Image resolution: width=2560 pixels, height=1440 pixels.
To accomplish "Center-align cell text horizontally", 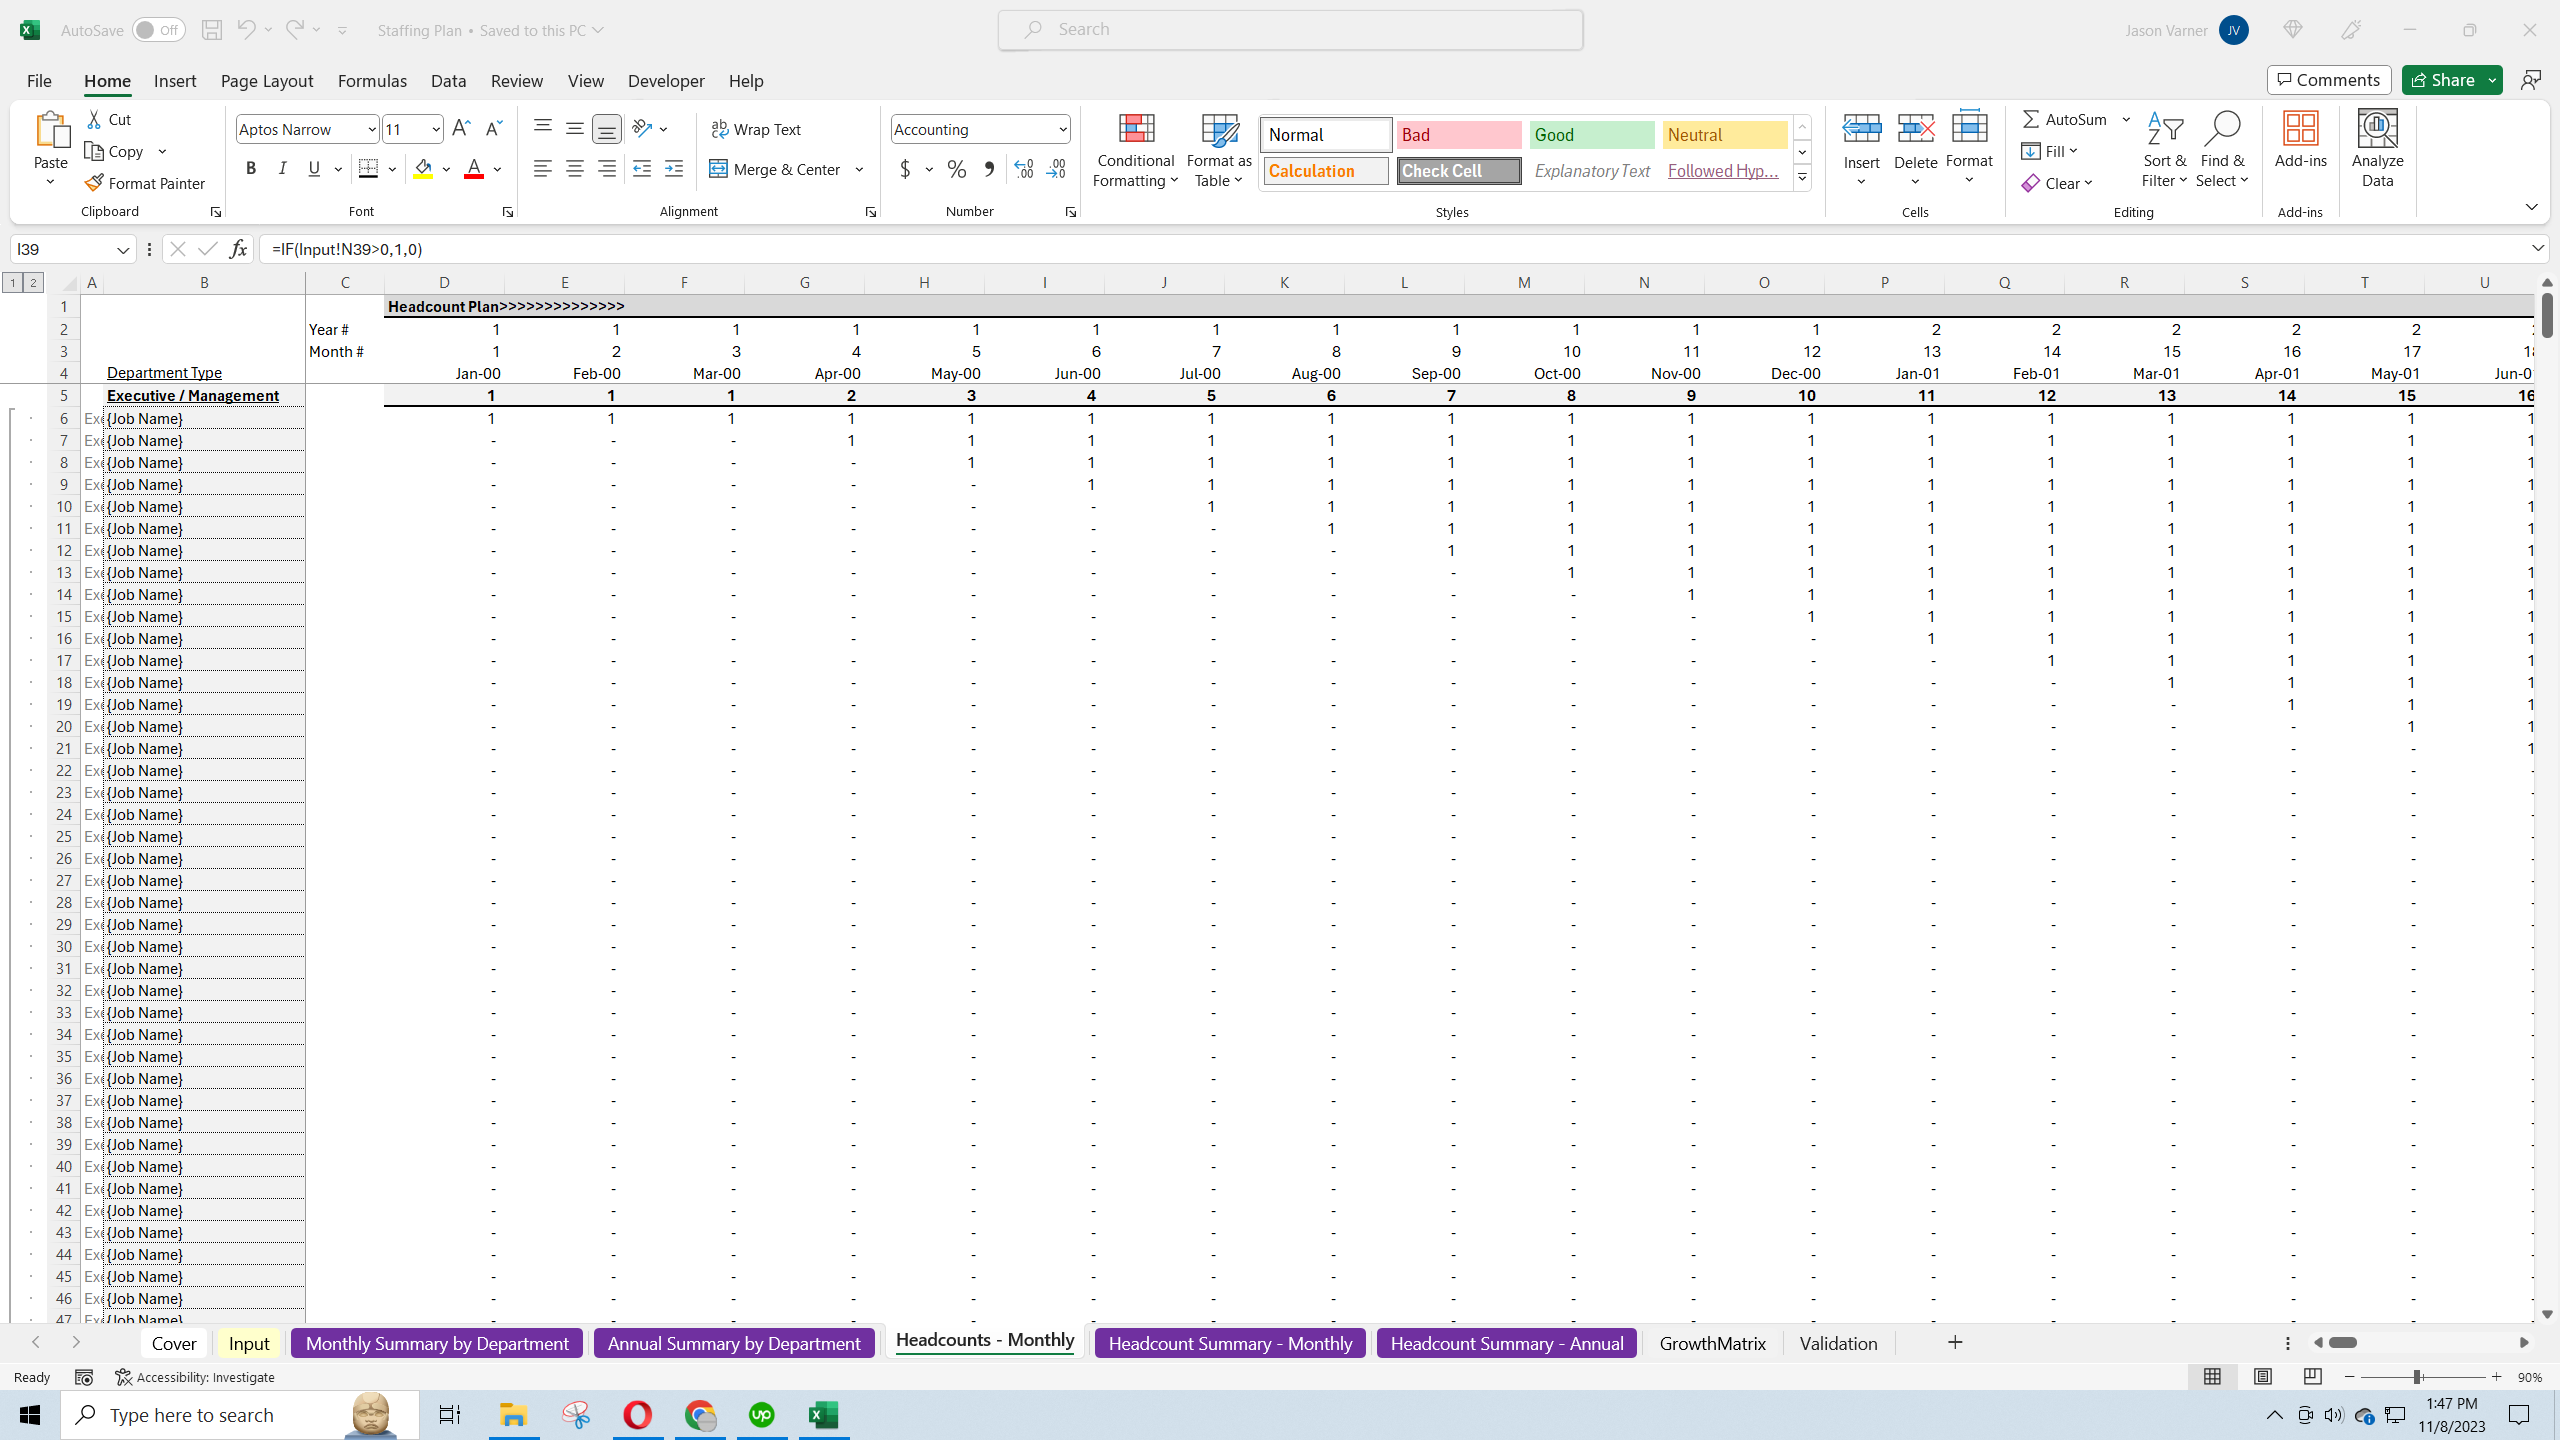I will point(575,169).
